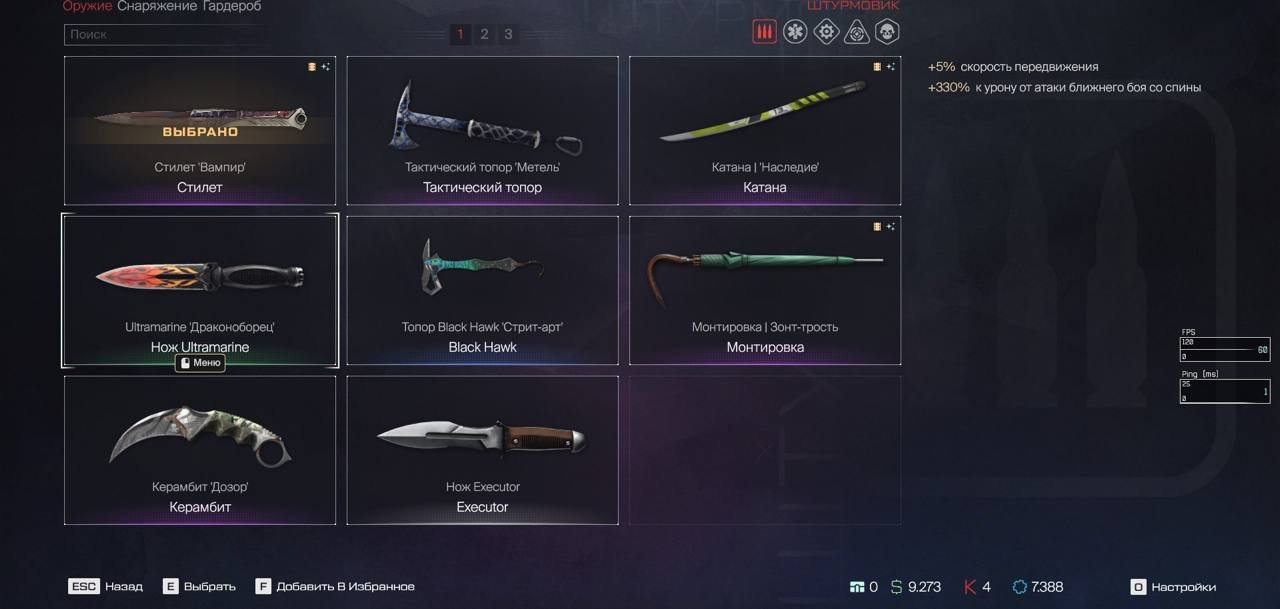Screen dimensions: 1280x609
Task: Open the Снаряжение tab
Action: coord(158,6)
